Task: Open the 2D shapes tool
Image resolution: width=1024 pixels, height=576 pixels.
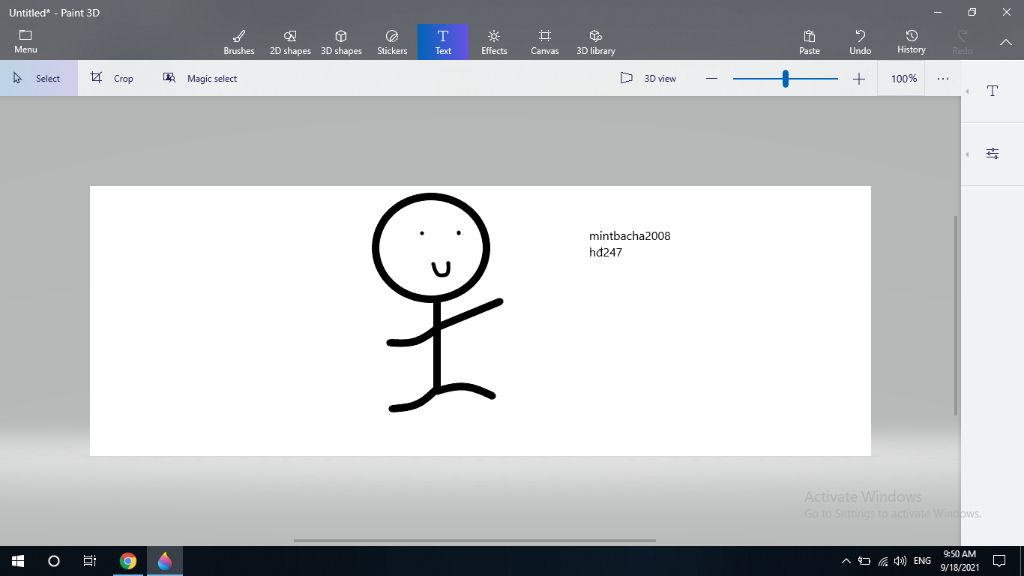Action: pyautogui.click(x=290, y=42)
